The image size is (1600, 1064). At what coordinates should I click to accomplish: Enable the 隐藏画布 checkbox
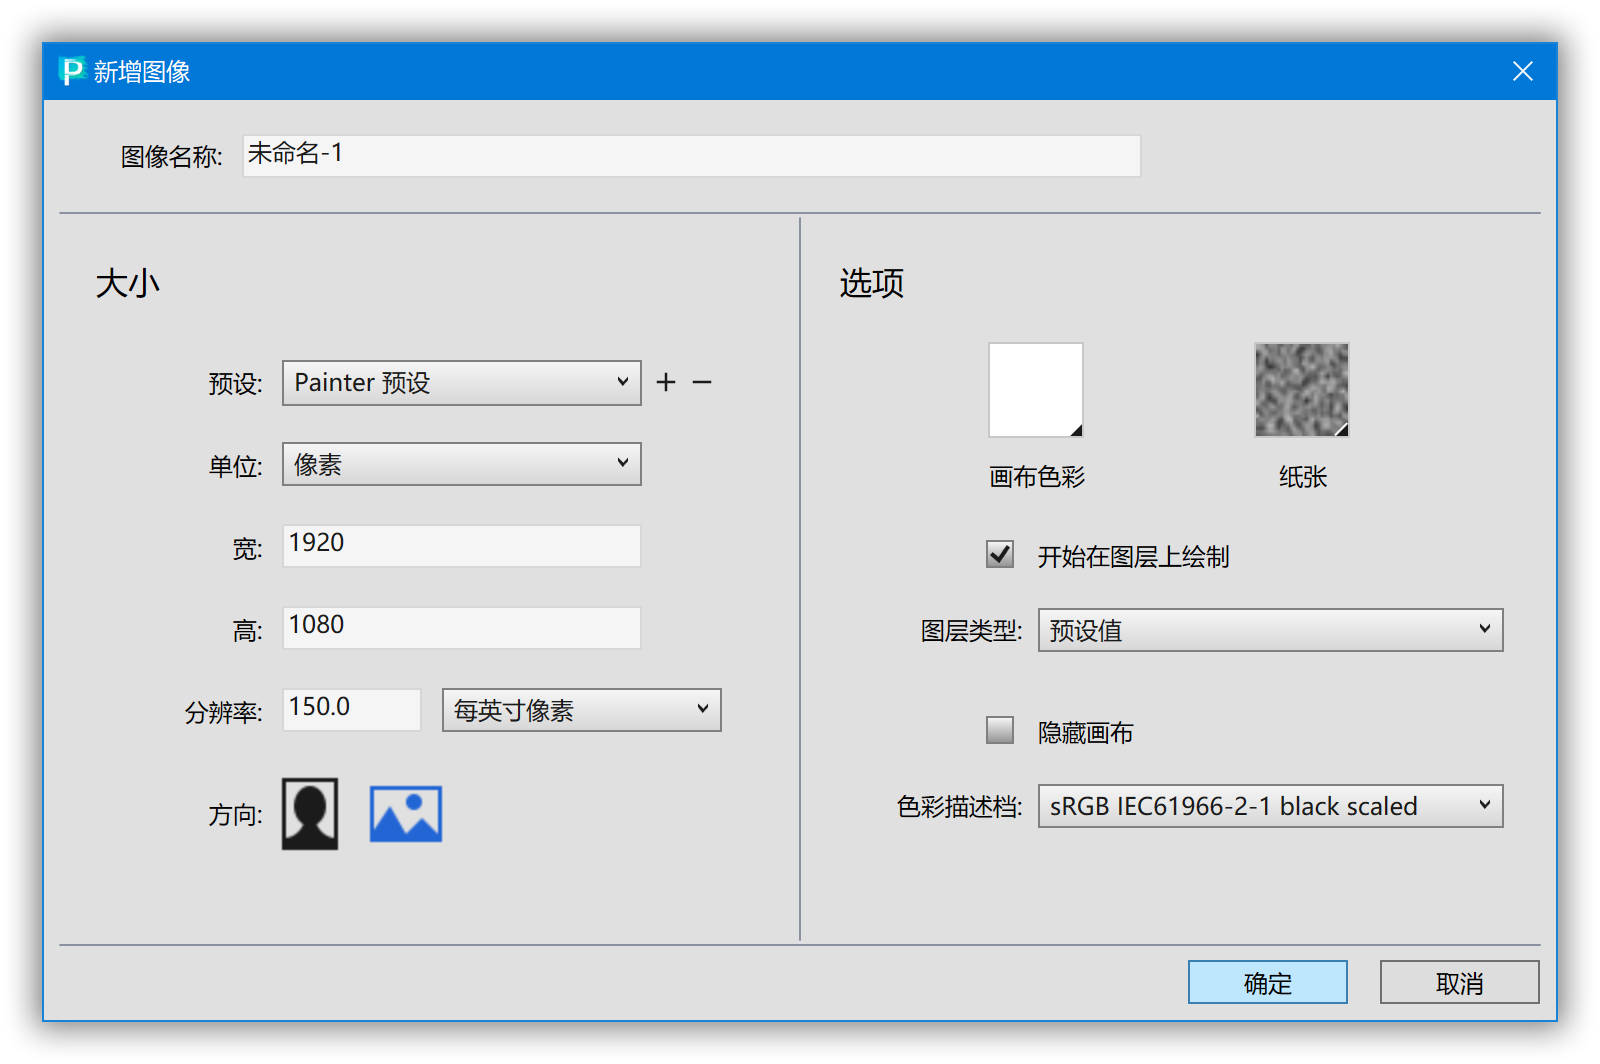[1000, 730]
